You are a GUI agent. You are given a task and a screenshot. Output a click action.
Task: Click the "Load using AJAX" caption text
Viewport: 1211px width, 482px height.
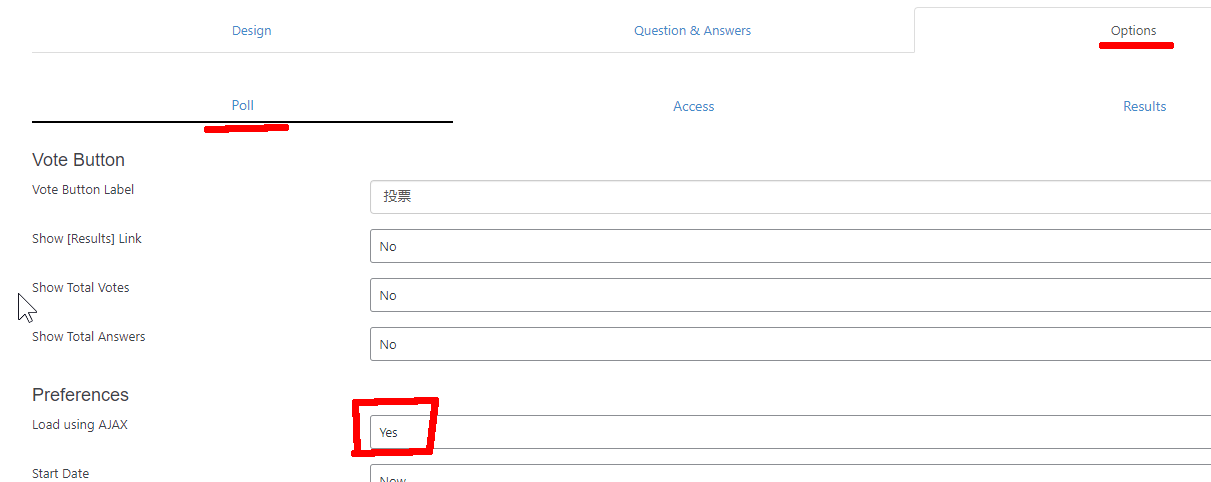pos(80,425)
